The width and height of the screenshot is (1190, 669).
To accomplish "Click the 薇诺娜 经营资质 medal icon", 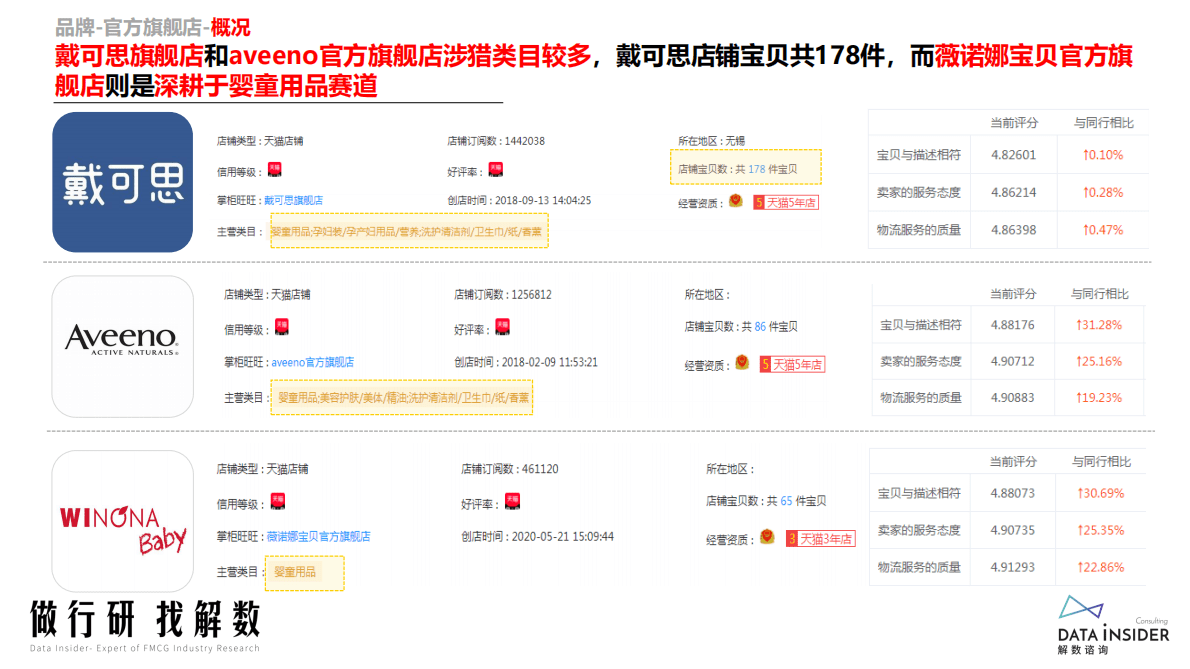I will point(767,537).
